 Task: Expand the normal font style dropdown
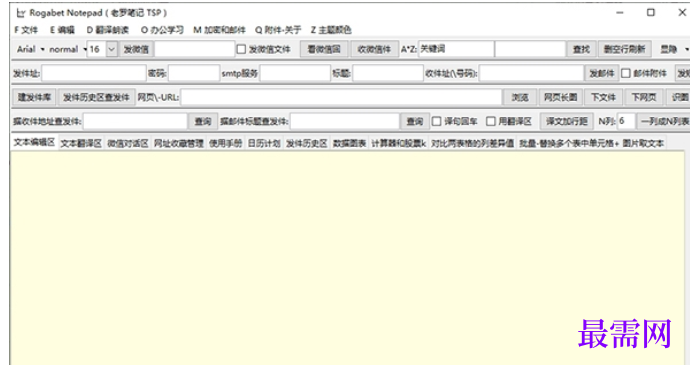click(x=67, y=49)
